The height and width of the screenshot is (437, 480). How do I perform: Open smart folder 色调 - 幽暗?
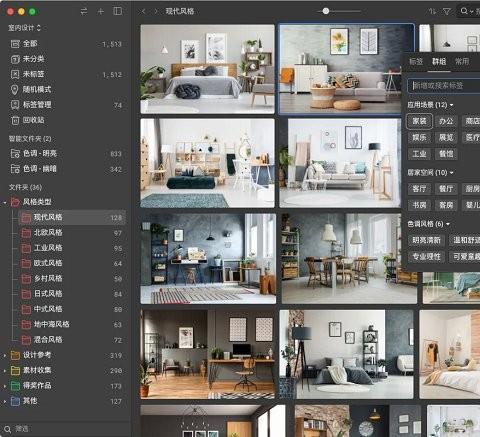click(x=66, y=169)
